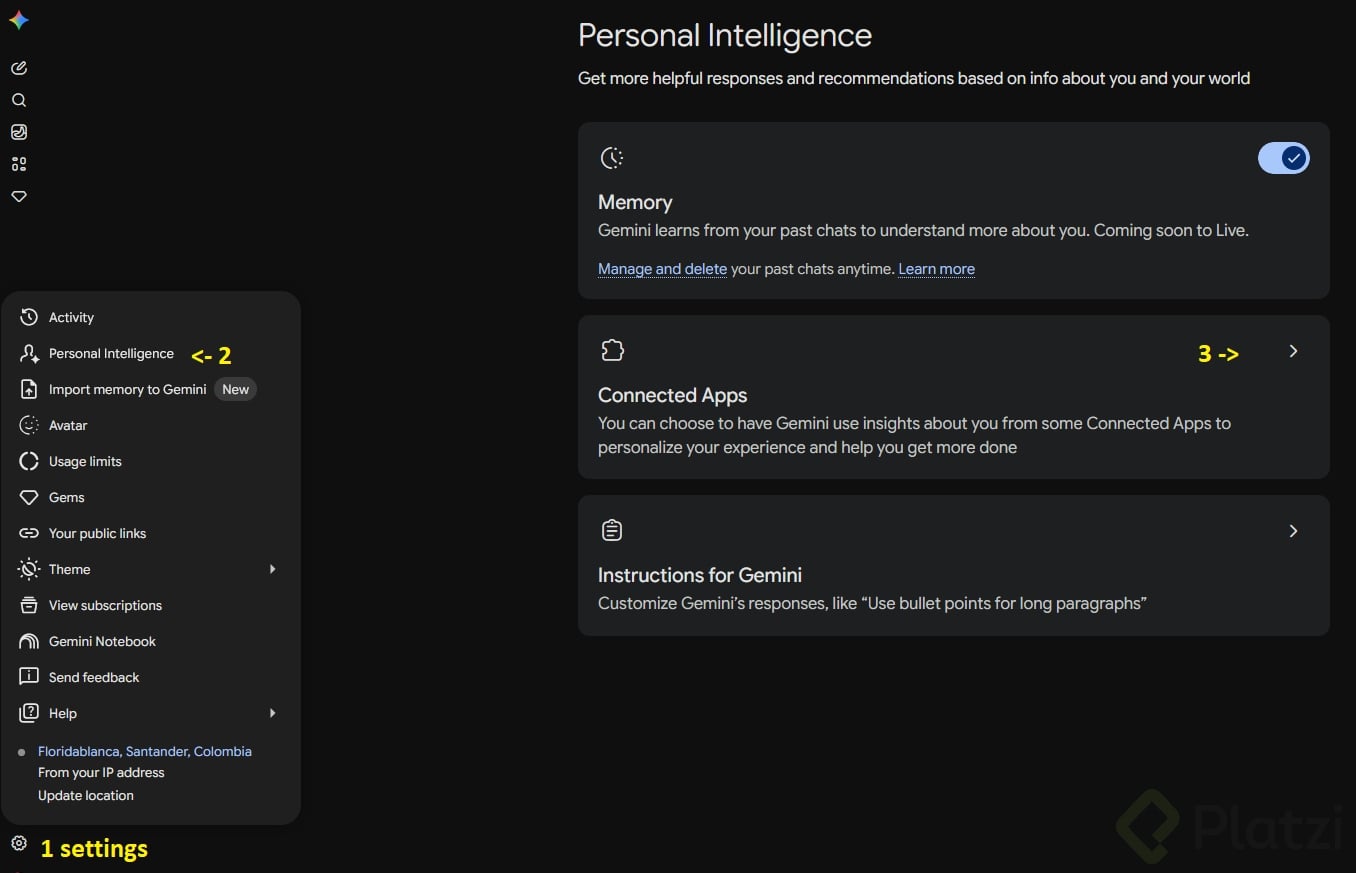Start a new chat with pencil icon
The image size is (1356, 873).
pos(19,68)
